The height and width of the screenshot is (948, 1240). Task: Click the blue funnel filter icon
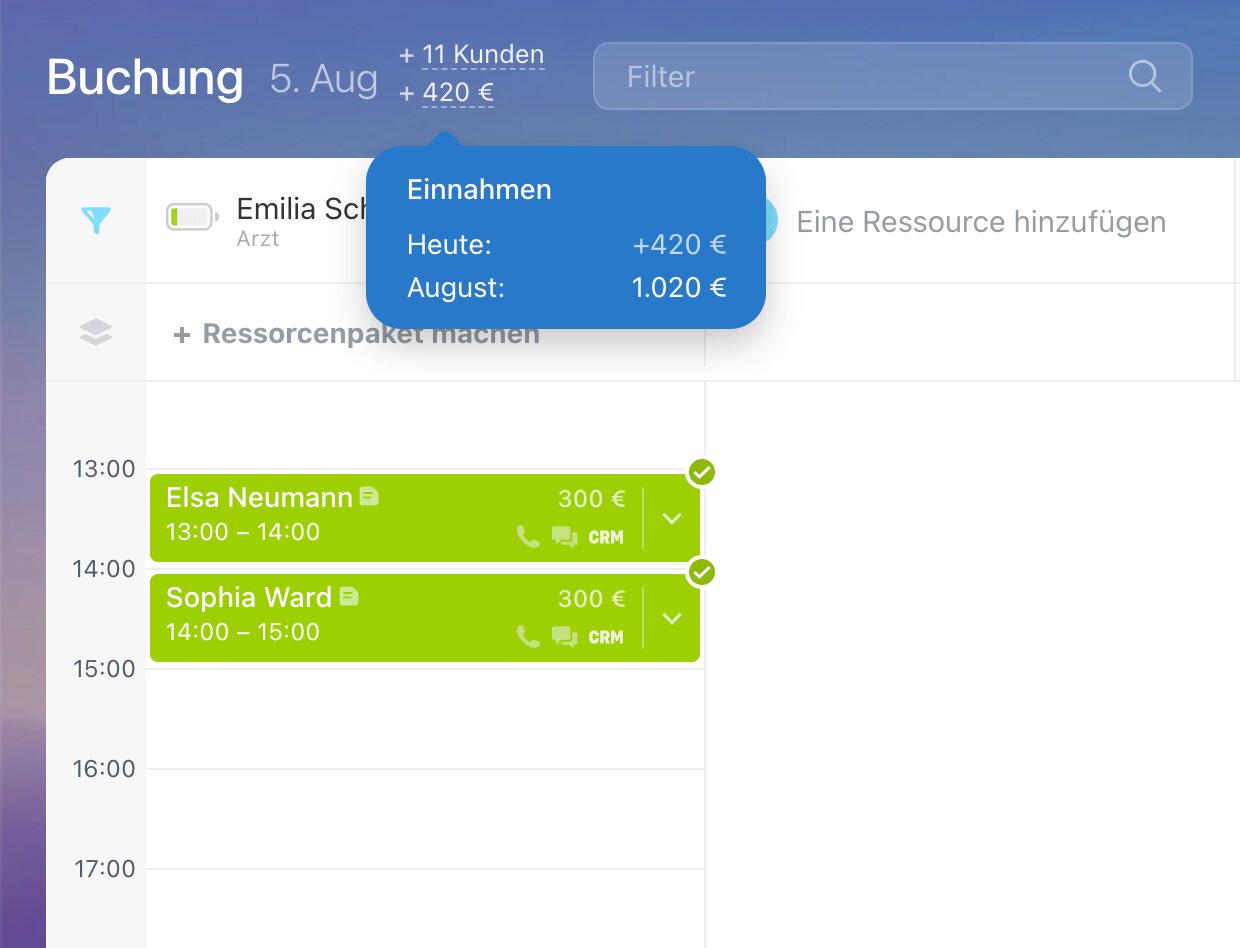click(96, 220)
